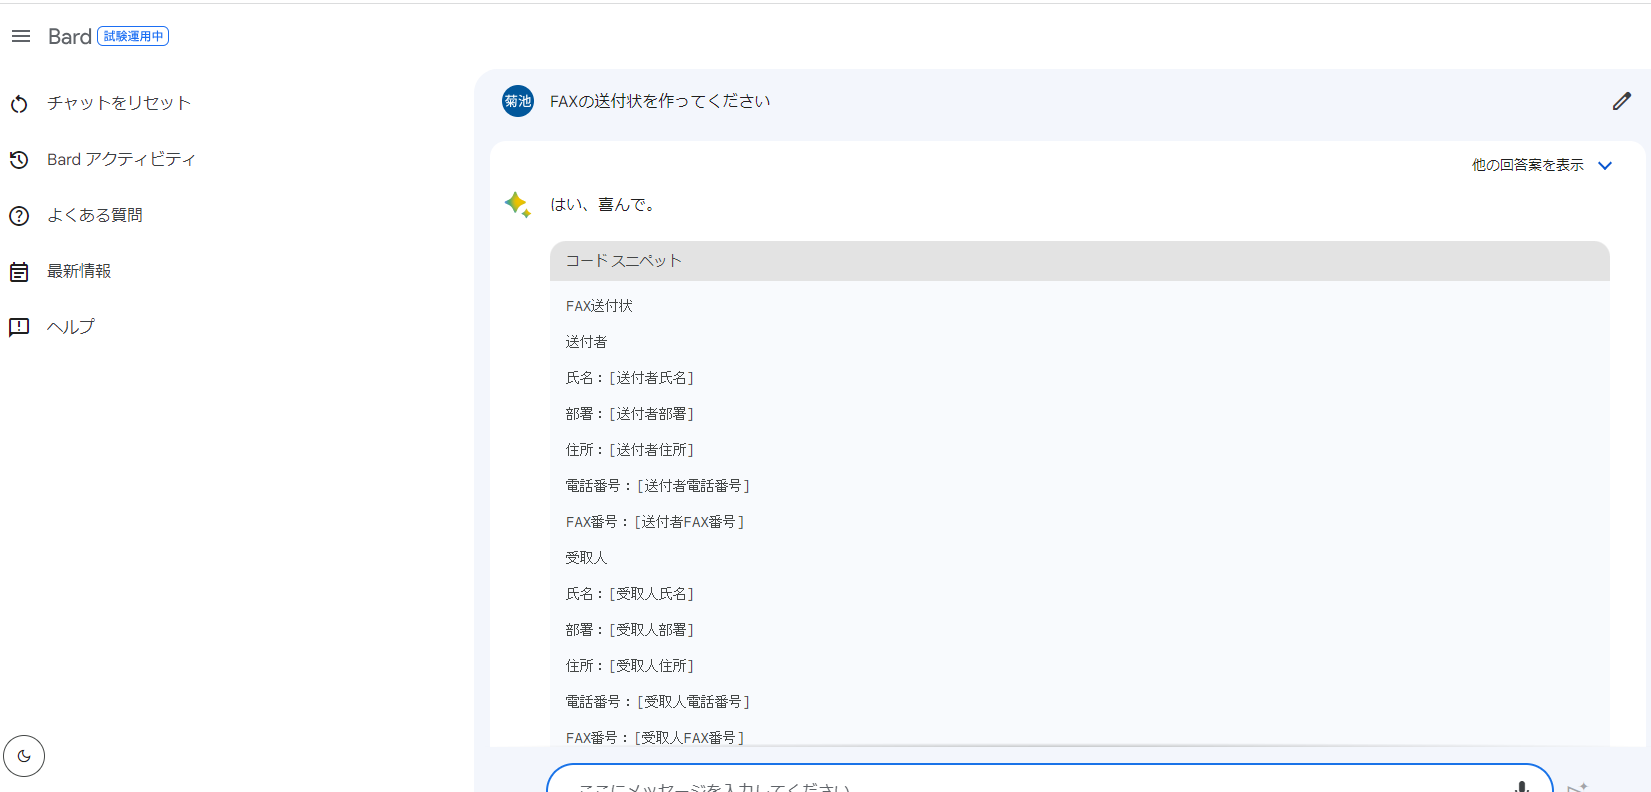Open the ヘルプ menu item

[70, 327]
